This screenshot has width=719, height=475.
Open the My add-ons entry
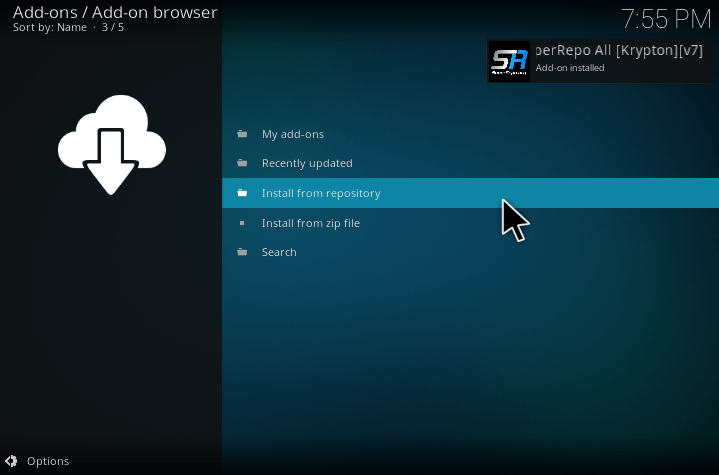293,134
